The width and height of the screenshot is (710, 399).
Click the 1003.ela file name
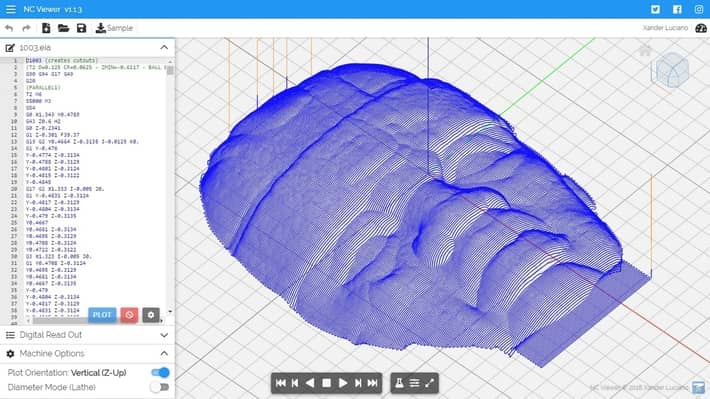pyautogui.click(x=35, y=48)
